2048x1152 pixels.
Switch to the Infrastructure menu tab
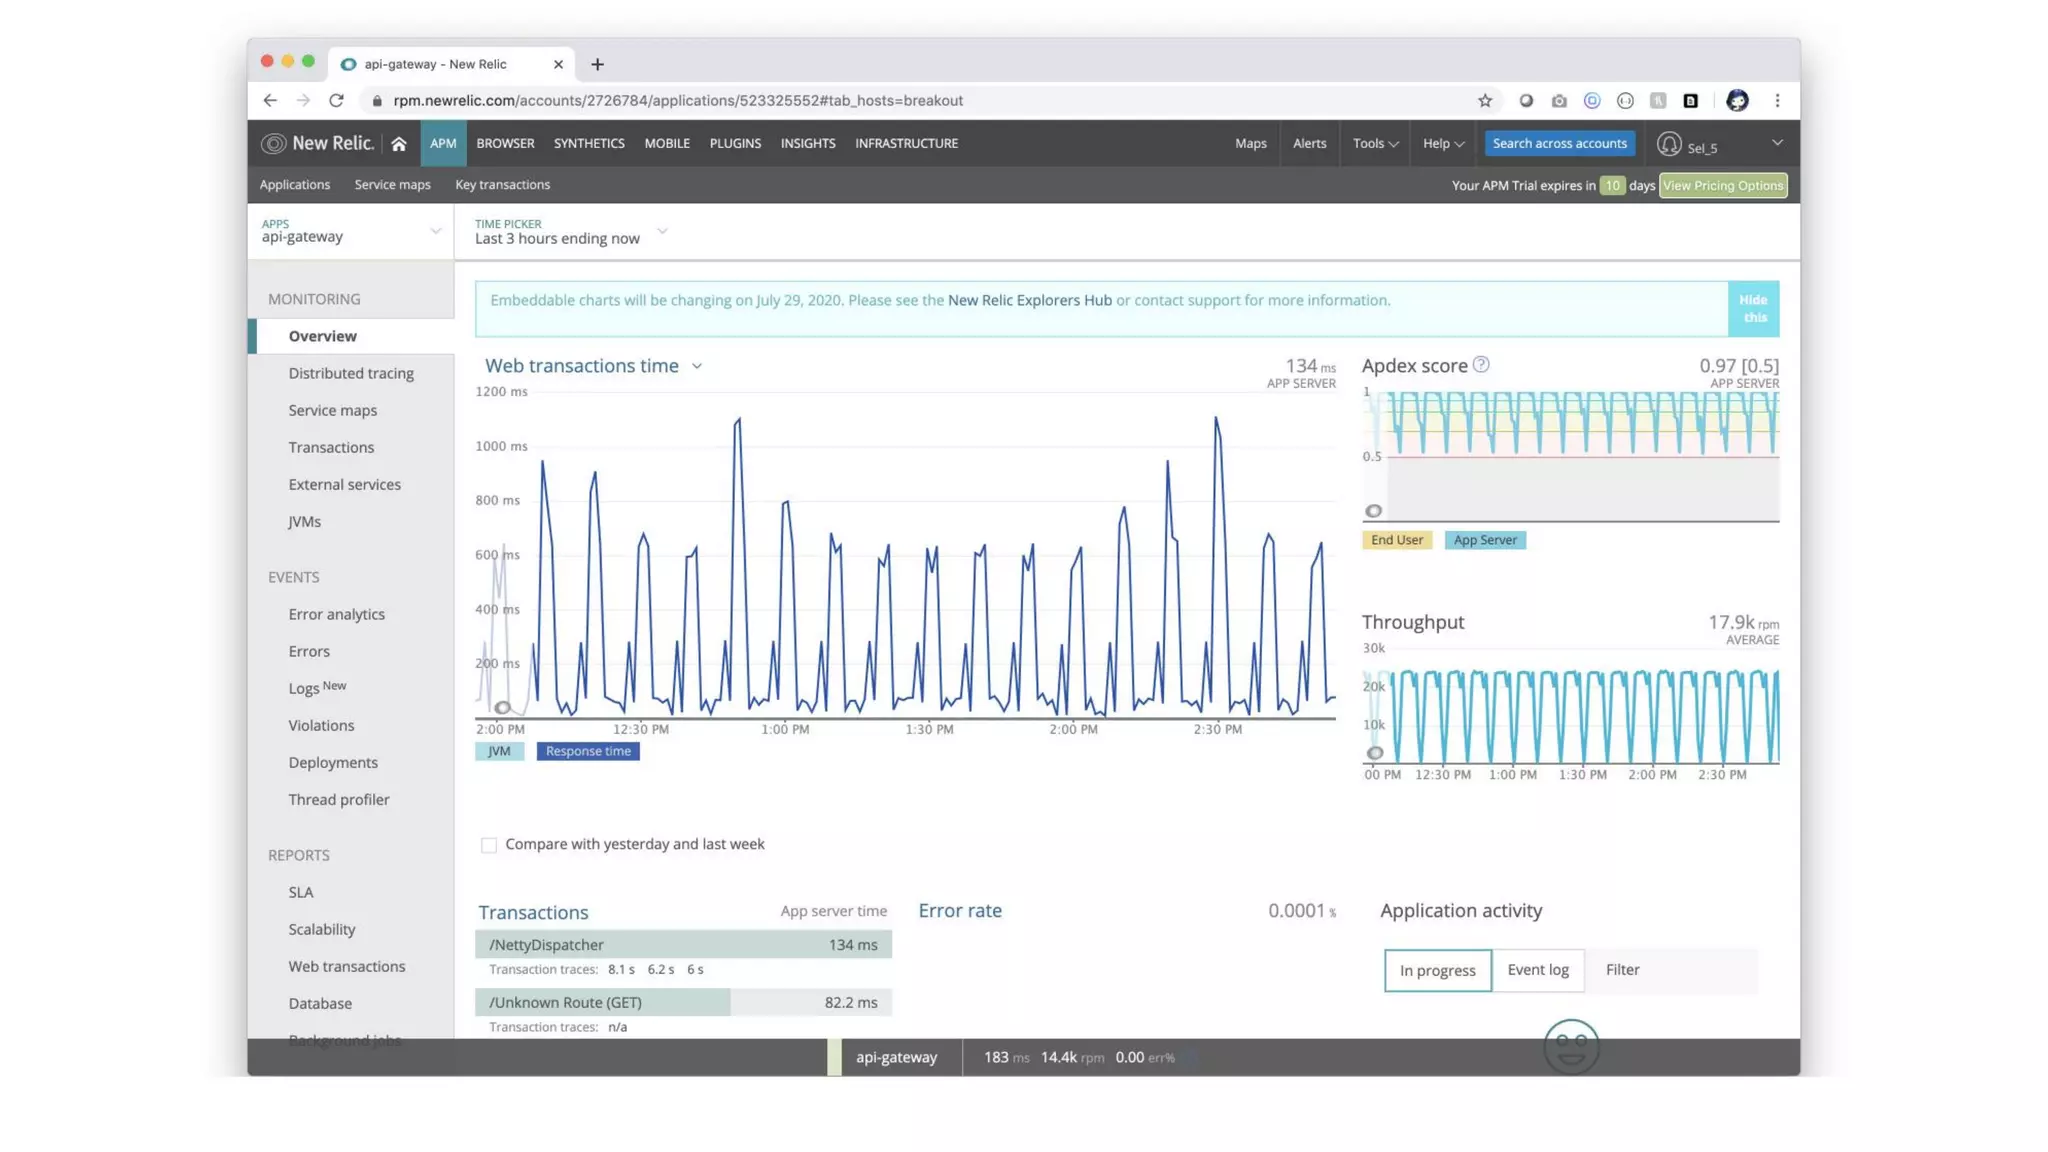(x=906, y=144)
